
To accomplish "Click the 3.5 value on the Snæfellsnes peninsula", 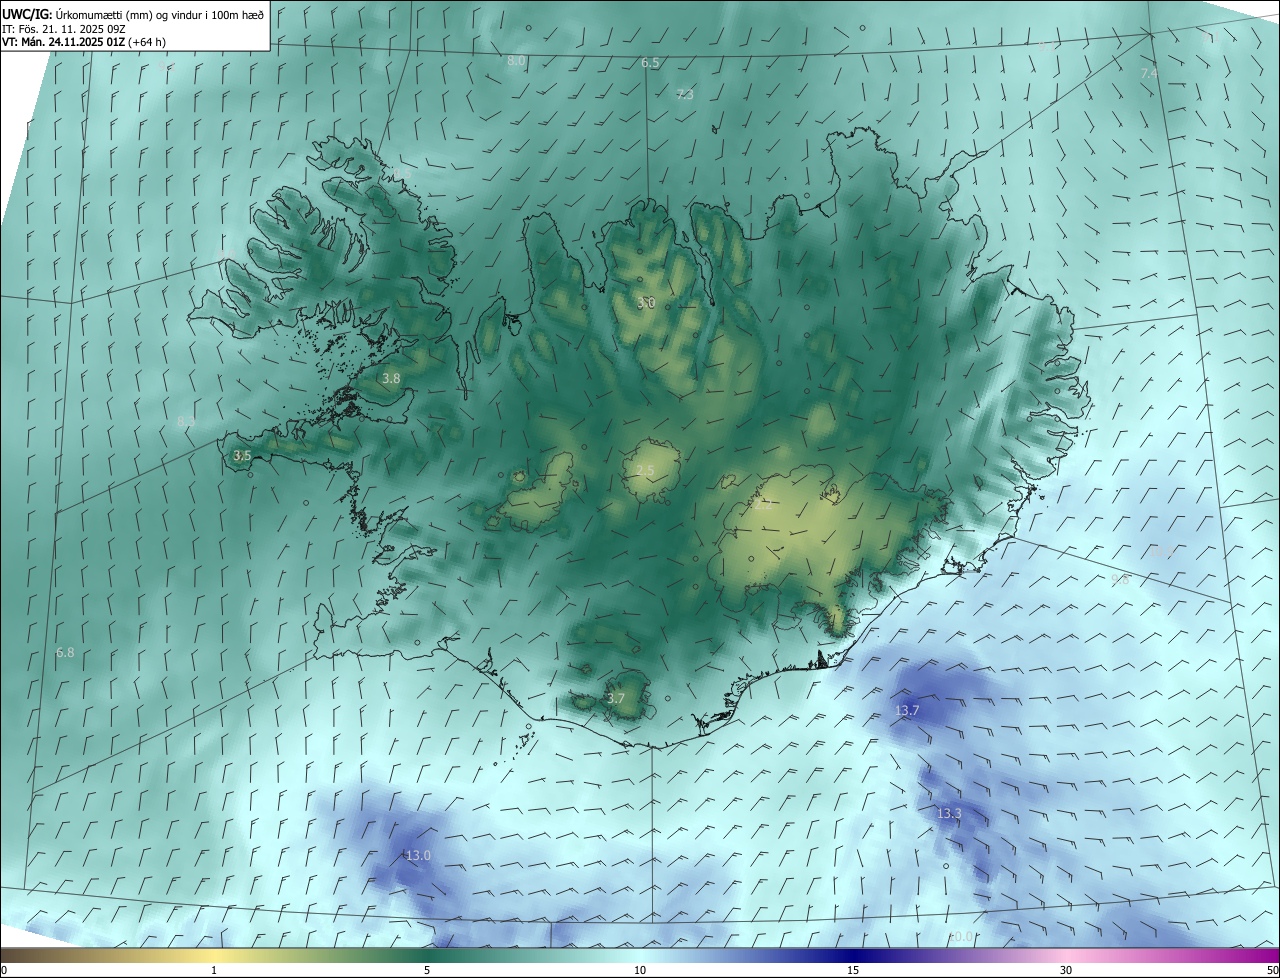I will (242, 456).
